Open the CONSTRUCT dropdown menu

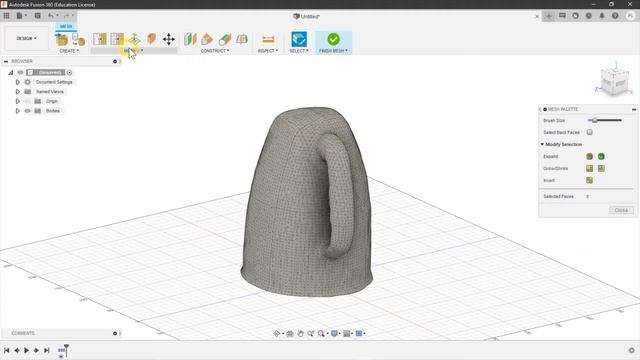click(215, 51)
